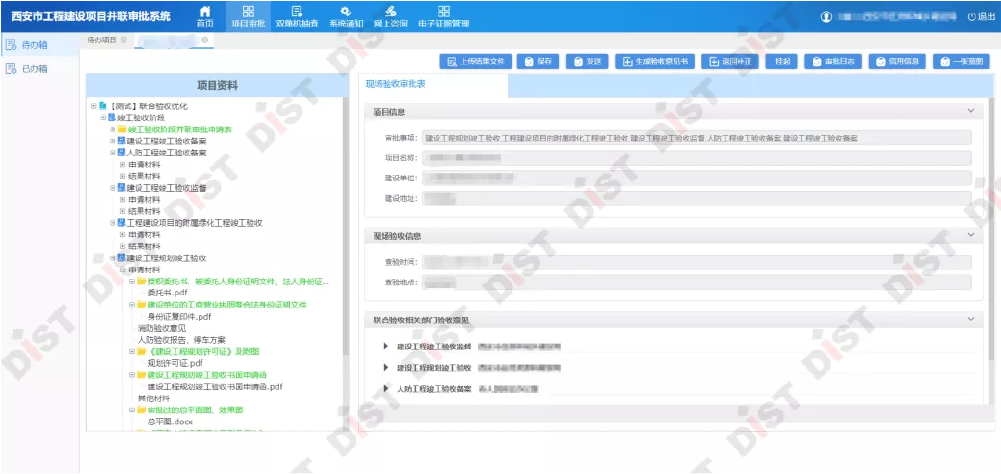Open 系统通知 notifications icon
Viewport: 1001px width, 474px height.
[x=345, y=15]
